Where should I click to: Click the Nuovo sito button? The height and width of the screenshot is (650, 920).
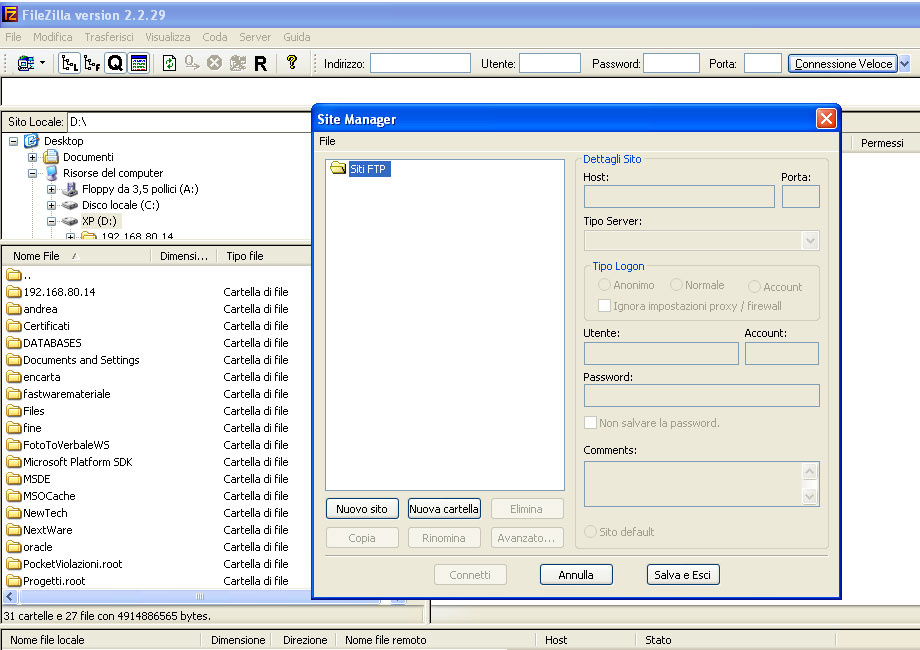[x=362, y=509]
